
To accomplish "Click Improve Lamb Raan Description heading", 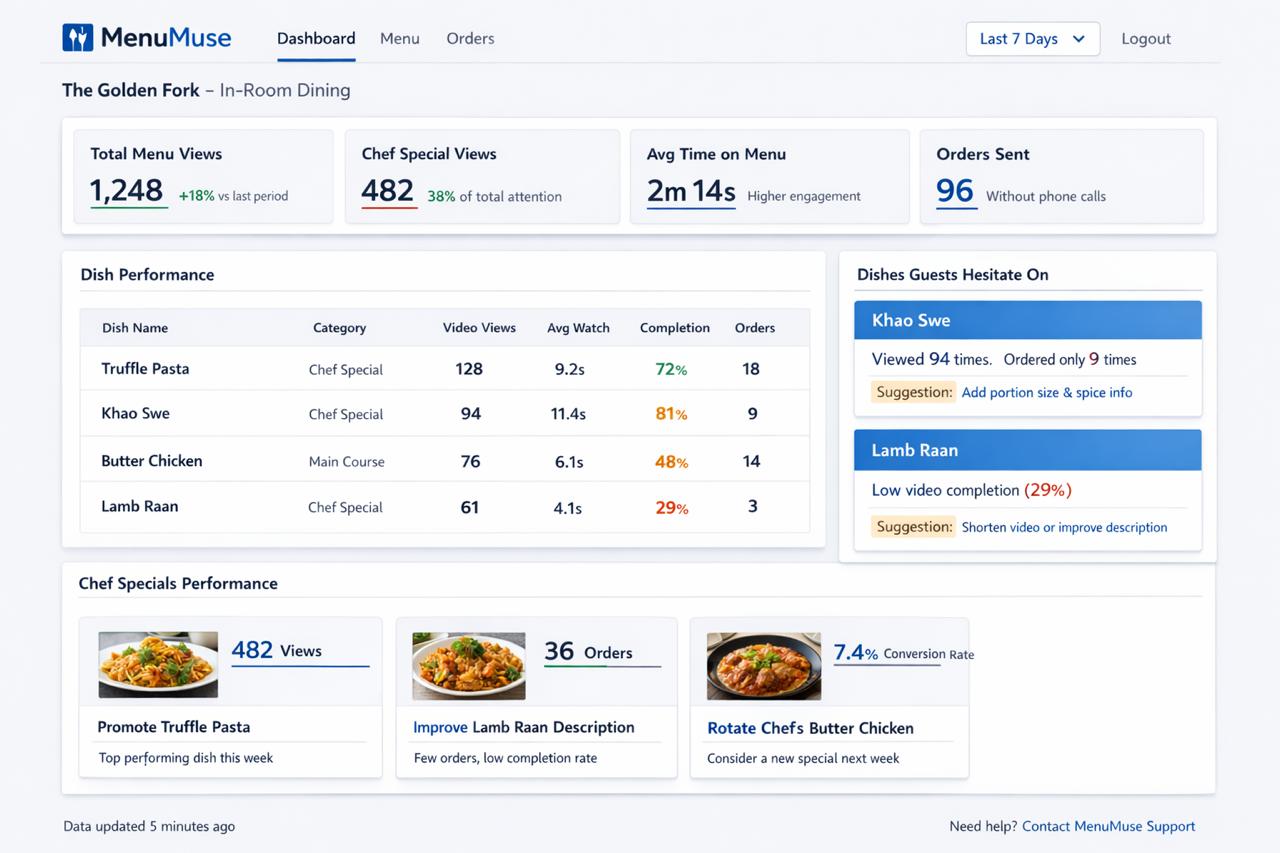I will point(523,727).
